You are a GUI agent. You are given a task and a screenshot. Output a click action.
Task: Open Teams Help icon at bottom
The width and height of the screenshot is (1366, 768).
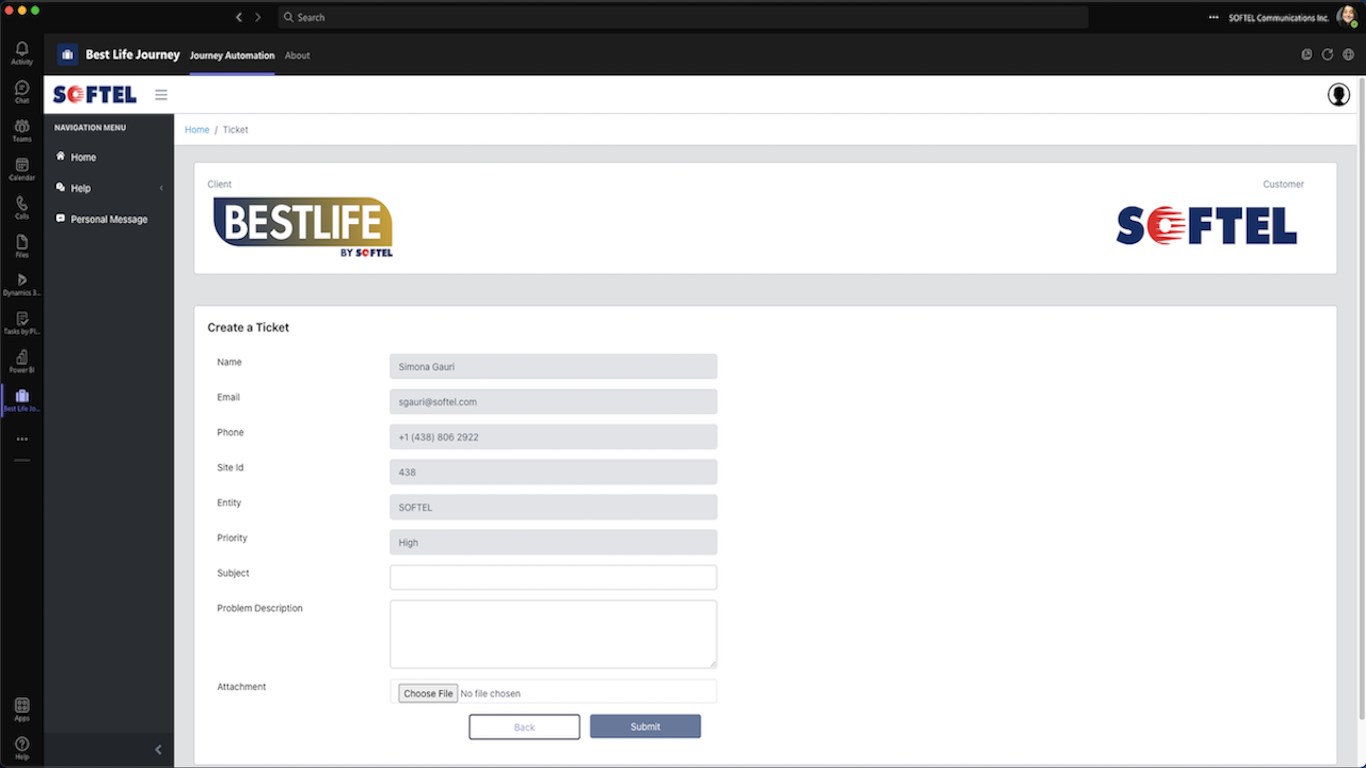pos(21,748)
